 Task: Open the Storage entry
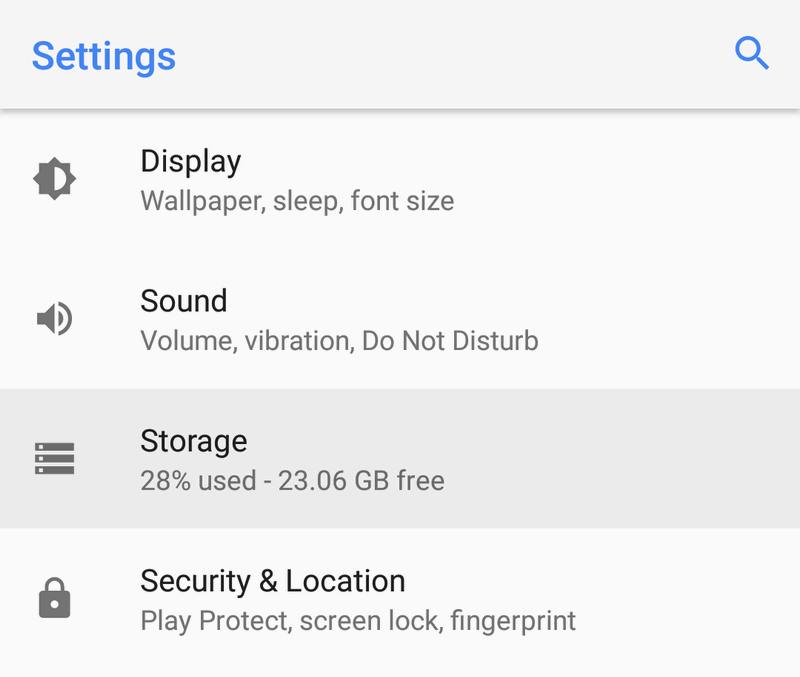tap(400, 458)
